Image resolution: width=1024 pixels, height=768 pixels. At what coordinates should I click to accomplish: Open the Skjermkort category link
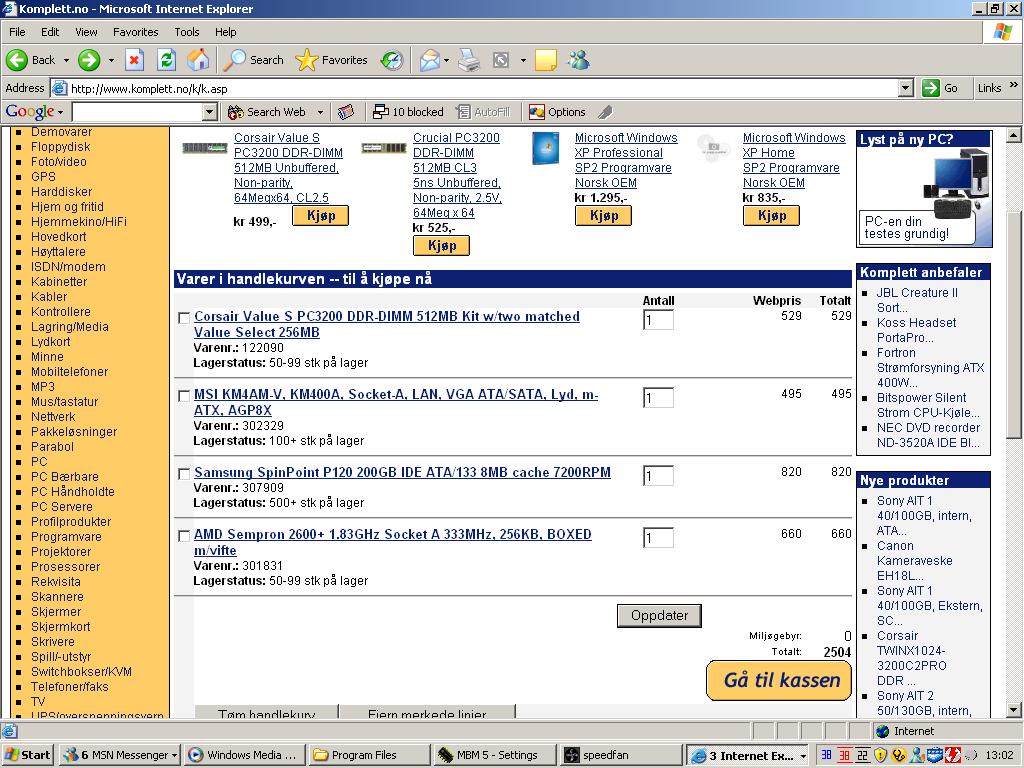coord(61,626)
